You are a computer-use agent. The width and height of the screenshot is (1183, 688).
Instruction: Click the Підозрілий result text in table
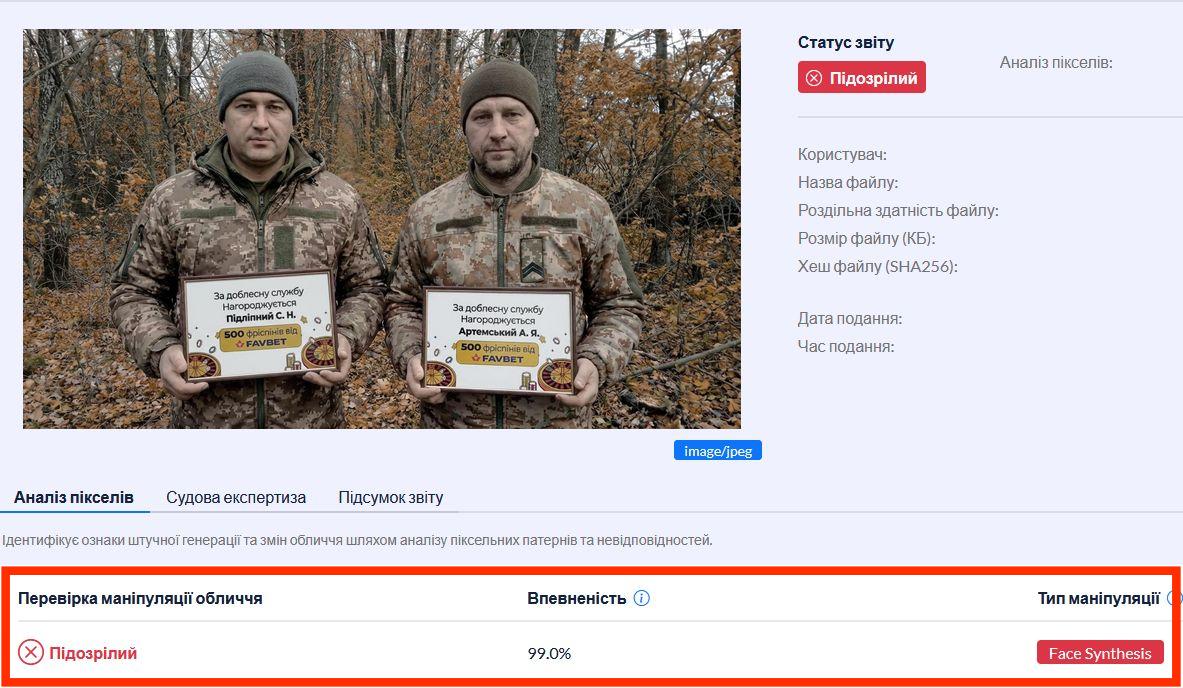tap(93, 653)
